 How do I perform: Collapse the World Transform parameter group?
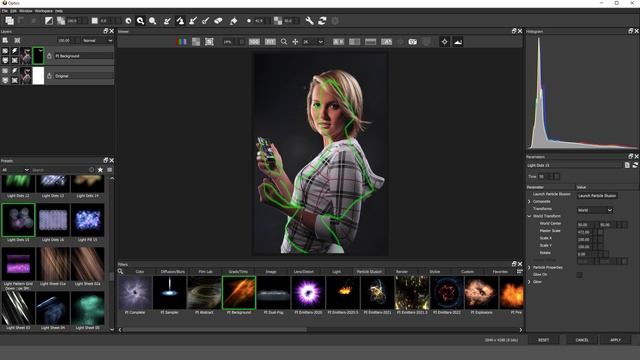pyautogui.click(x=529, y=216)
